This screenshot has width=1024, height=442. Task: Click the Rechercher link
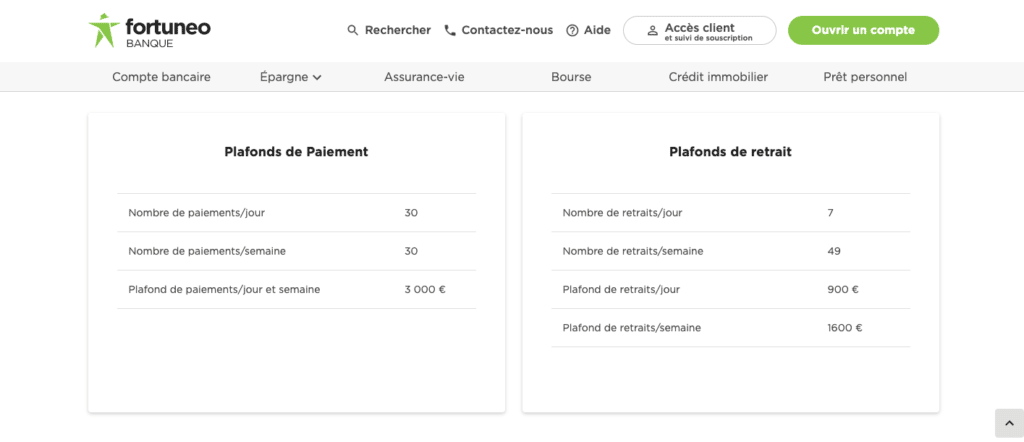tap(398, 30)
